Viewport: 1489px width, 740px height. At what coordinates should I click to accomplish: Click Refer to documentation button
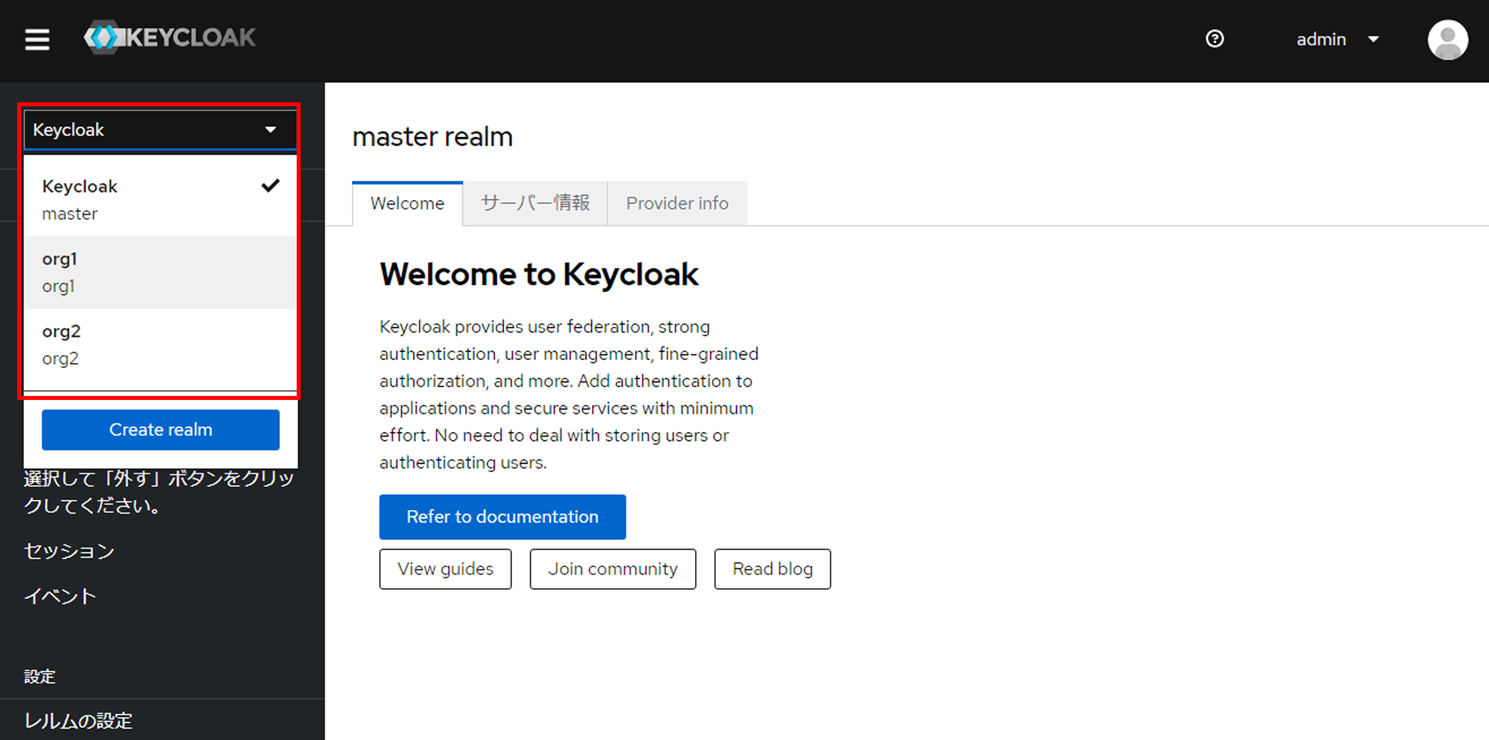point(502,517)
